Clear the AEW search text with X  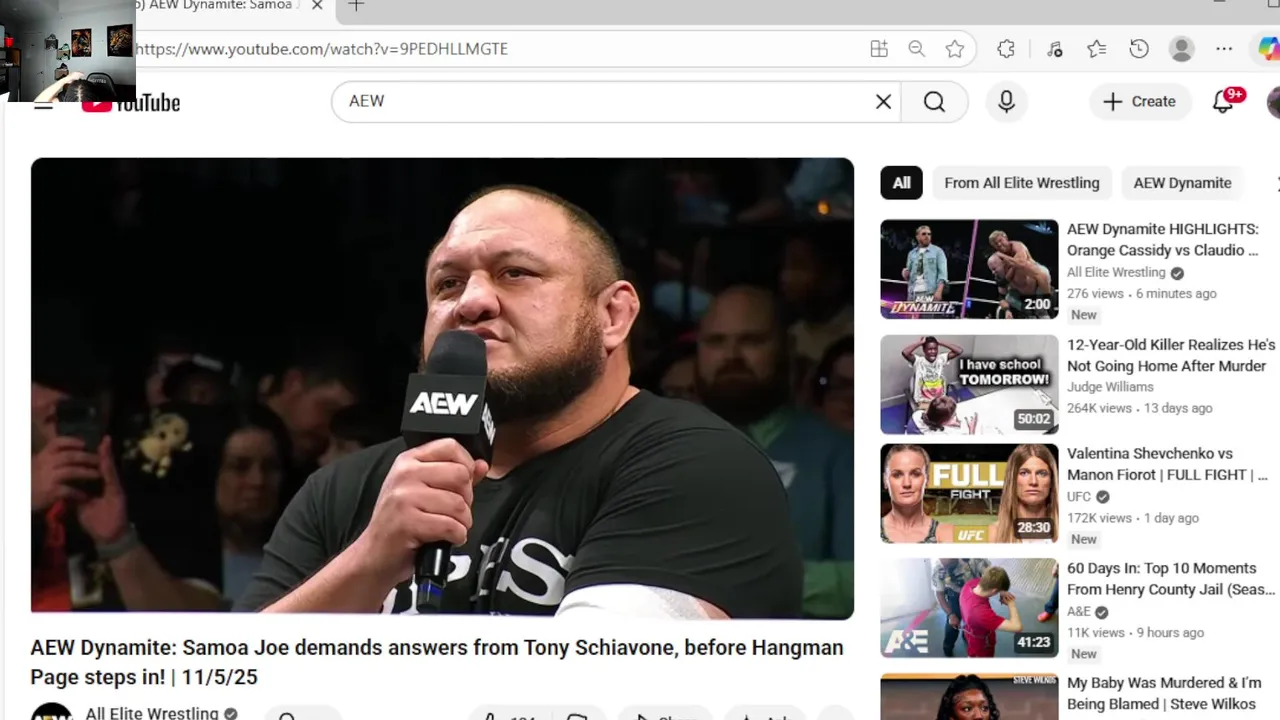(883, 101)
